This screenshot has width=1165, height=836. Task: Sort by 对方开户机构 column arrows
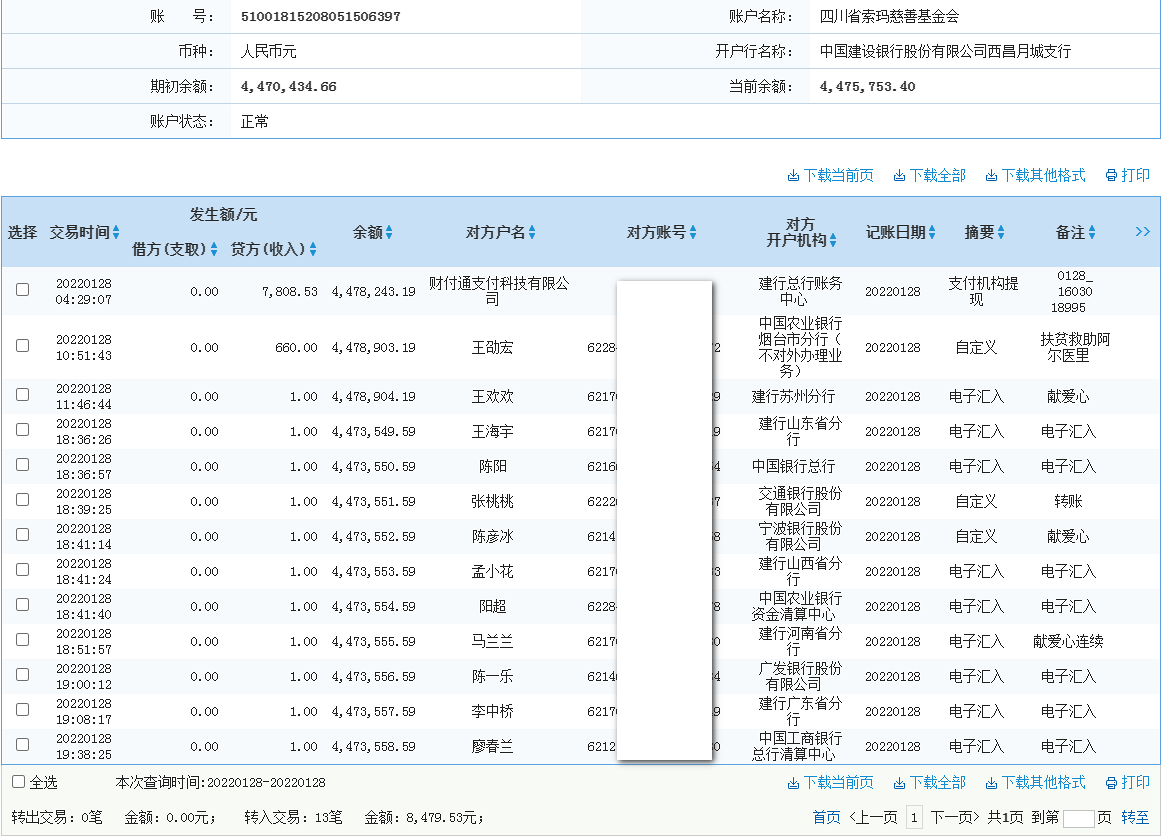833,240
